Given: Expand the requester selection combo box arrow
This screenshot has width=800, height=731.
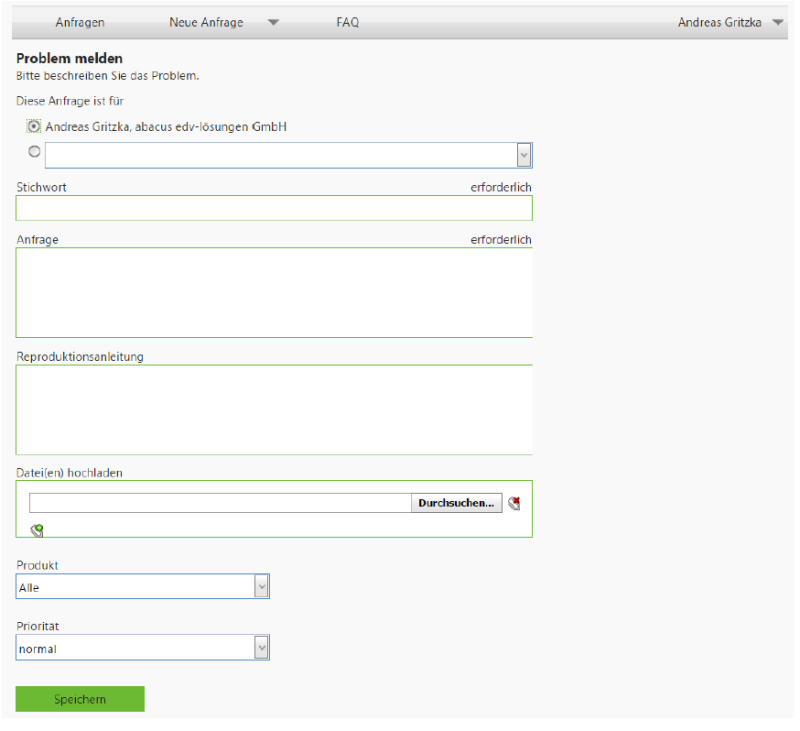Looking at the screenshot, I should [524, 155].
